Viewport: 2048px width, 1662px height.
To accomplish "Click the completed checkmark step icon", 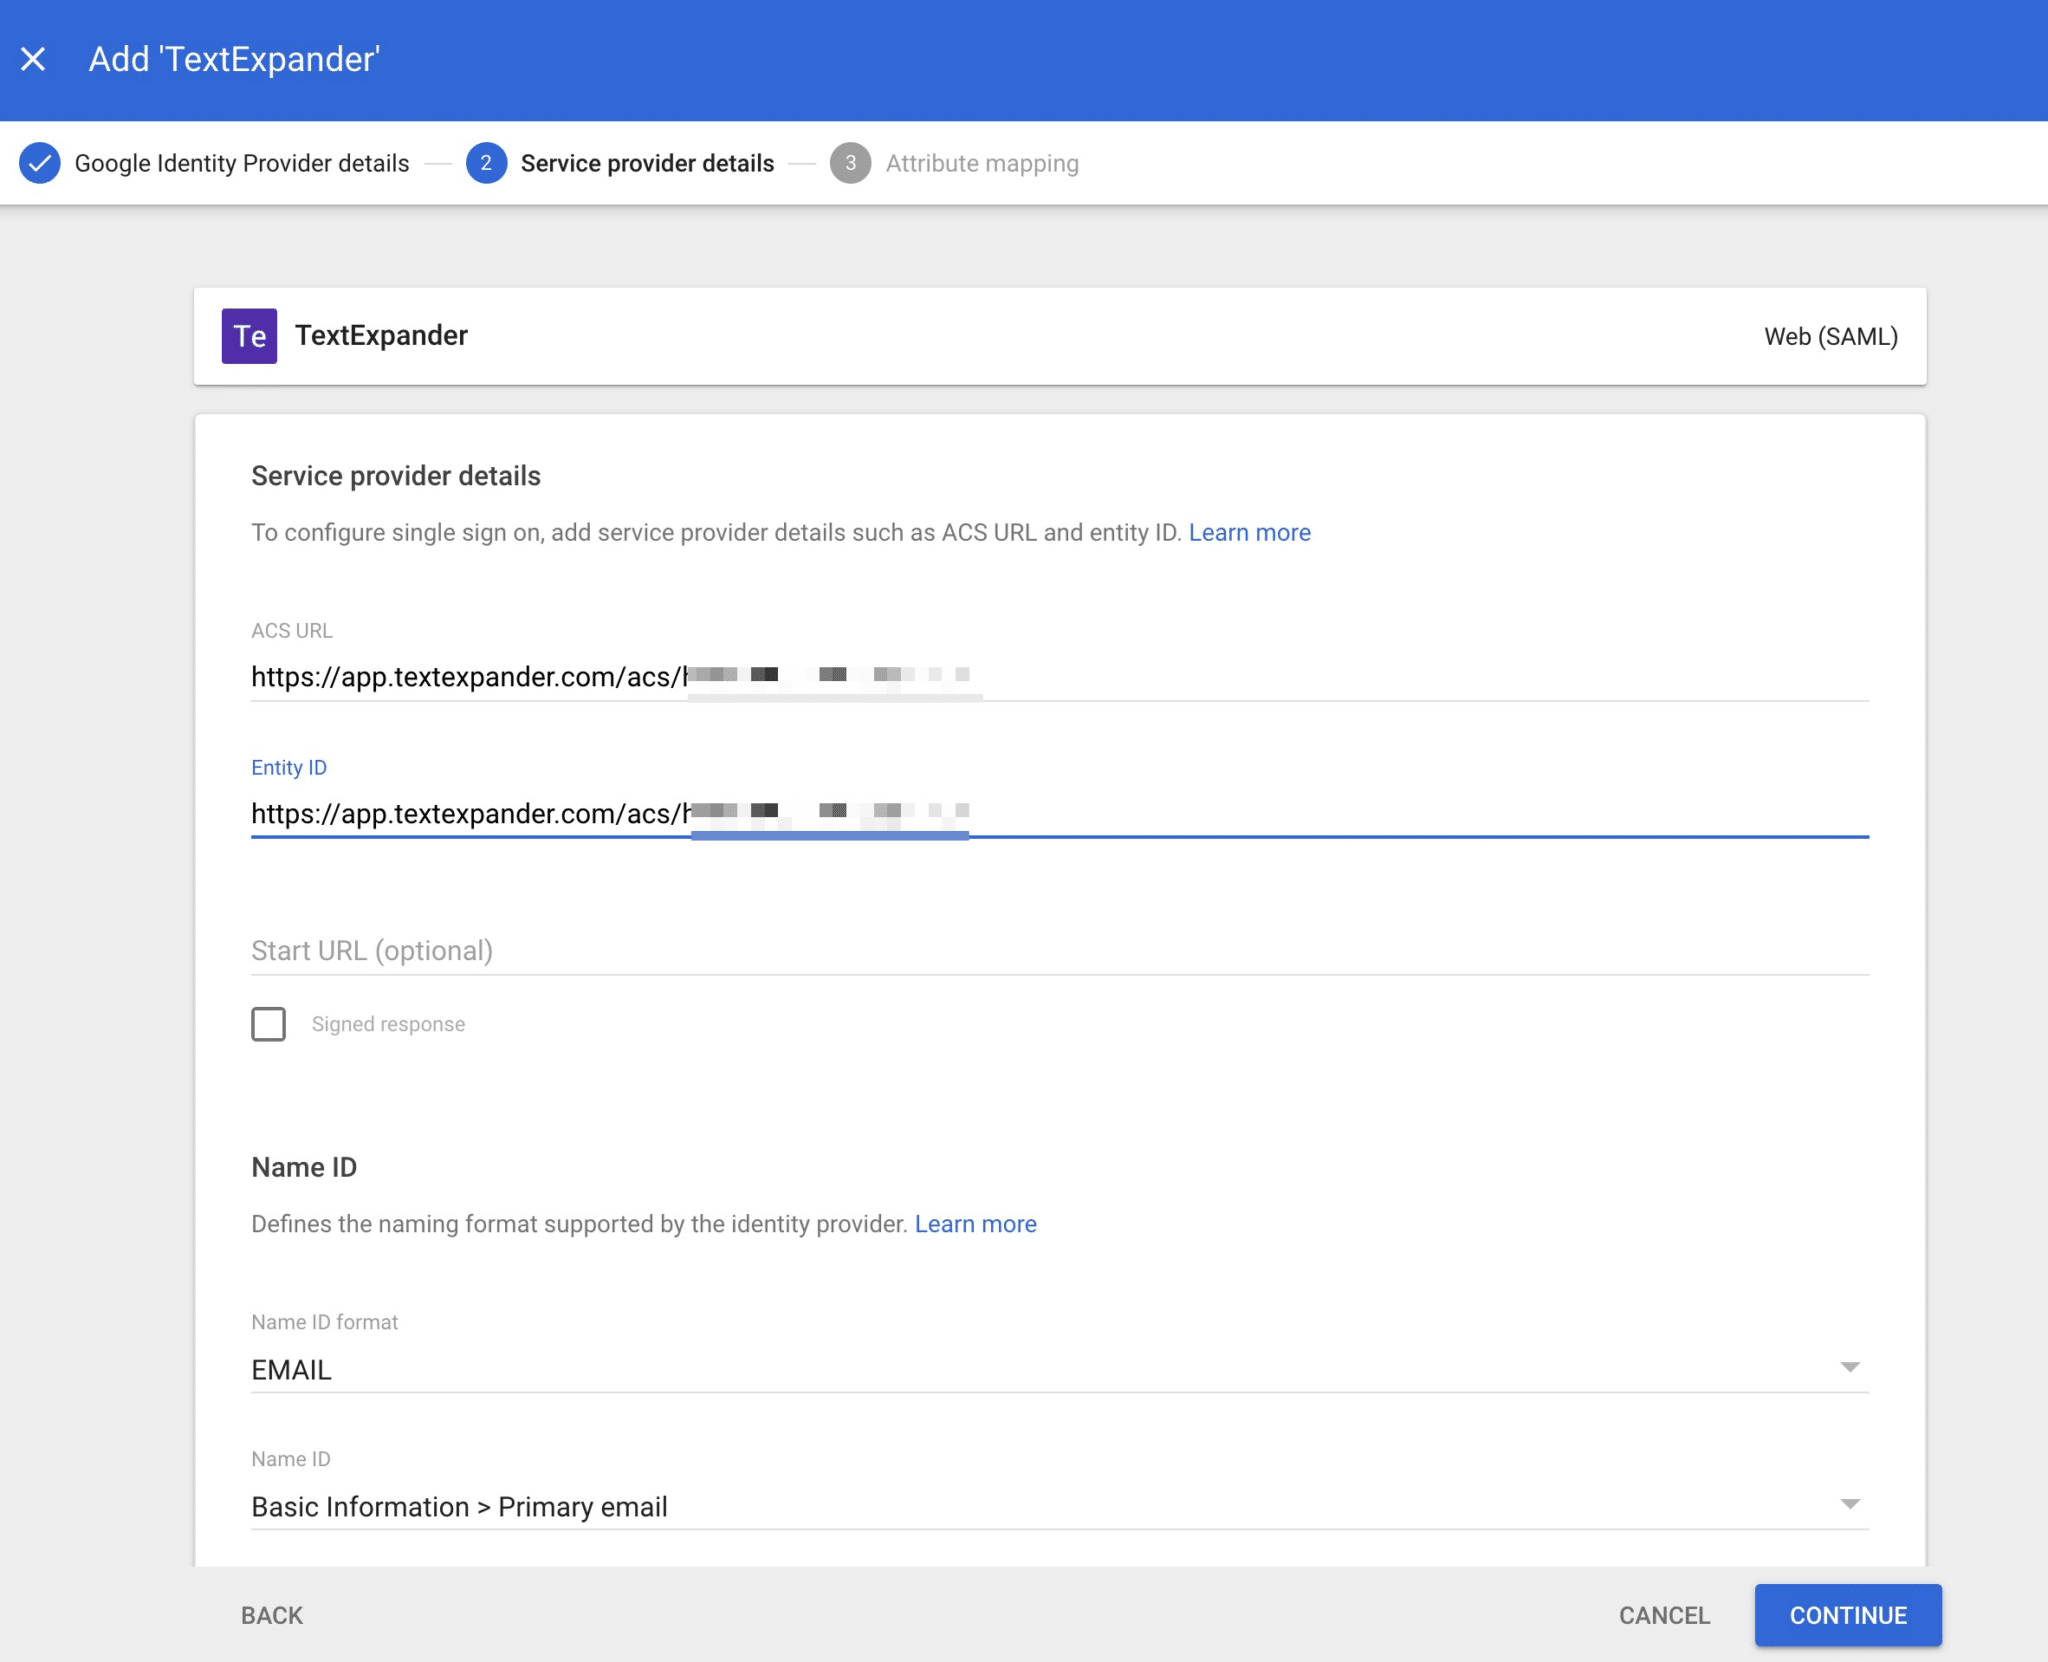I will [40, 163].
